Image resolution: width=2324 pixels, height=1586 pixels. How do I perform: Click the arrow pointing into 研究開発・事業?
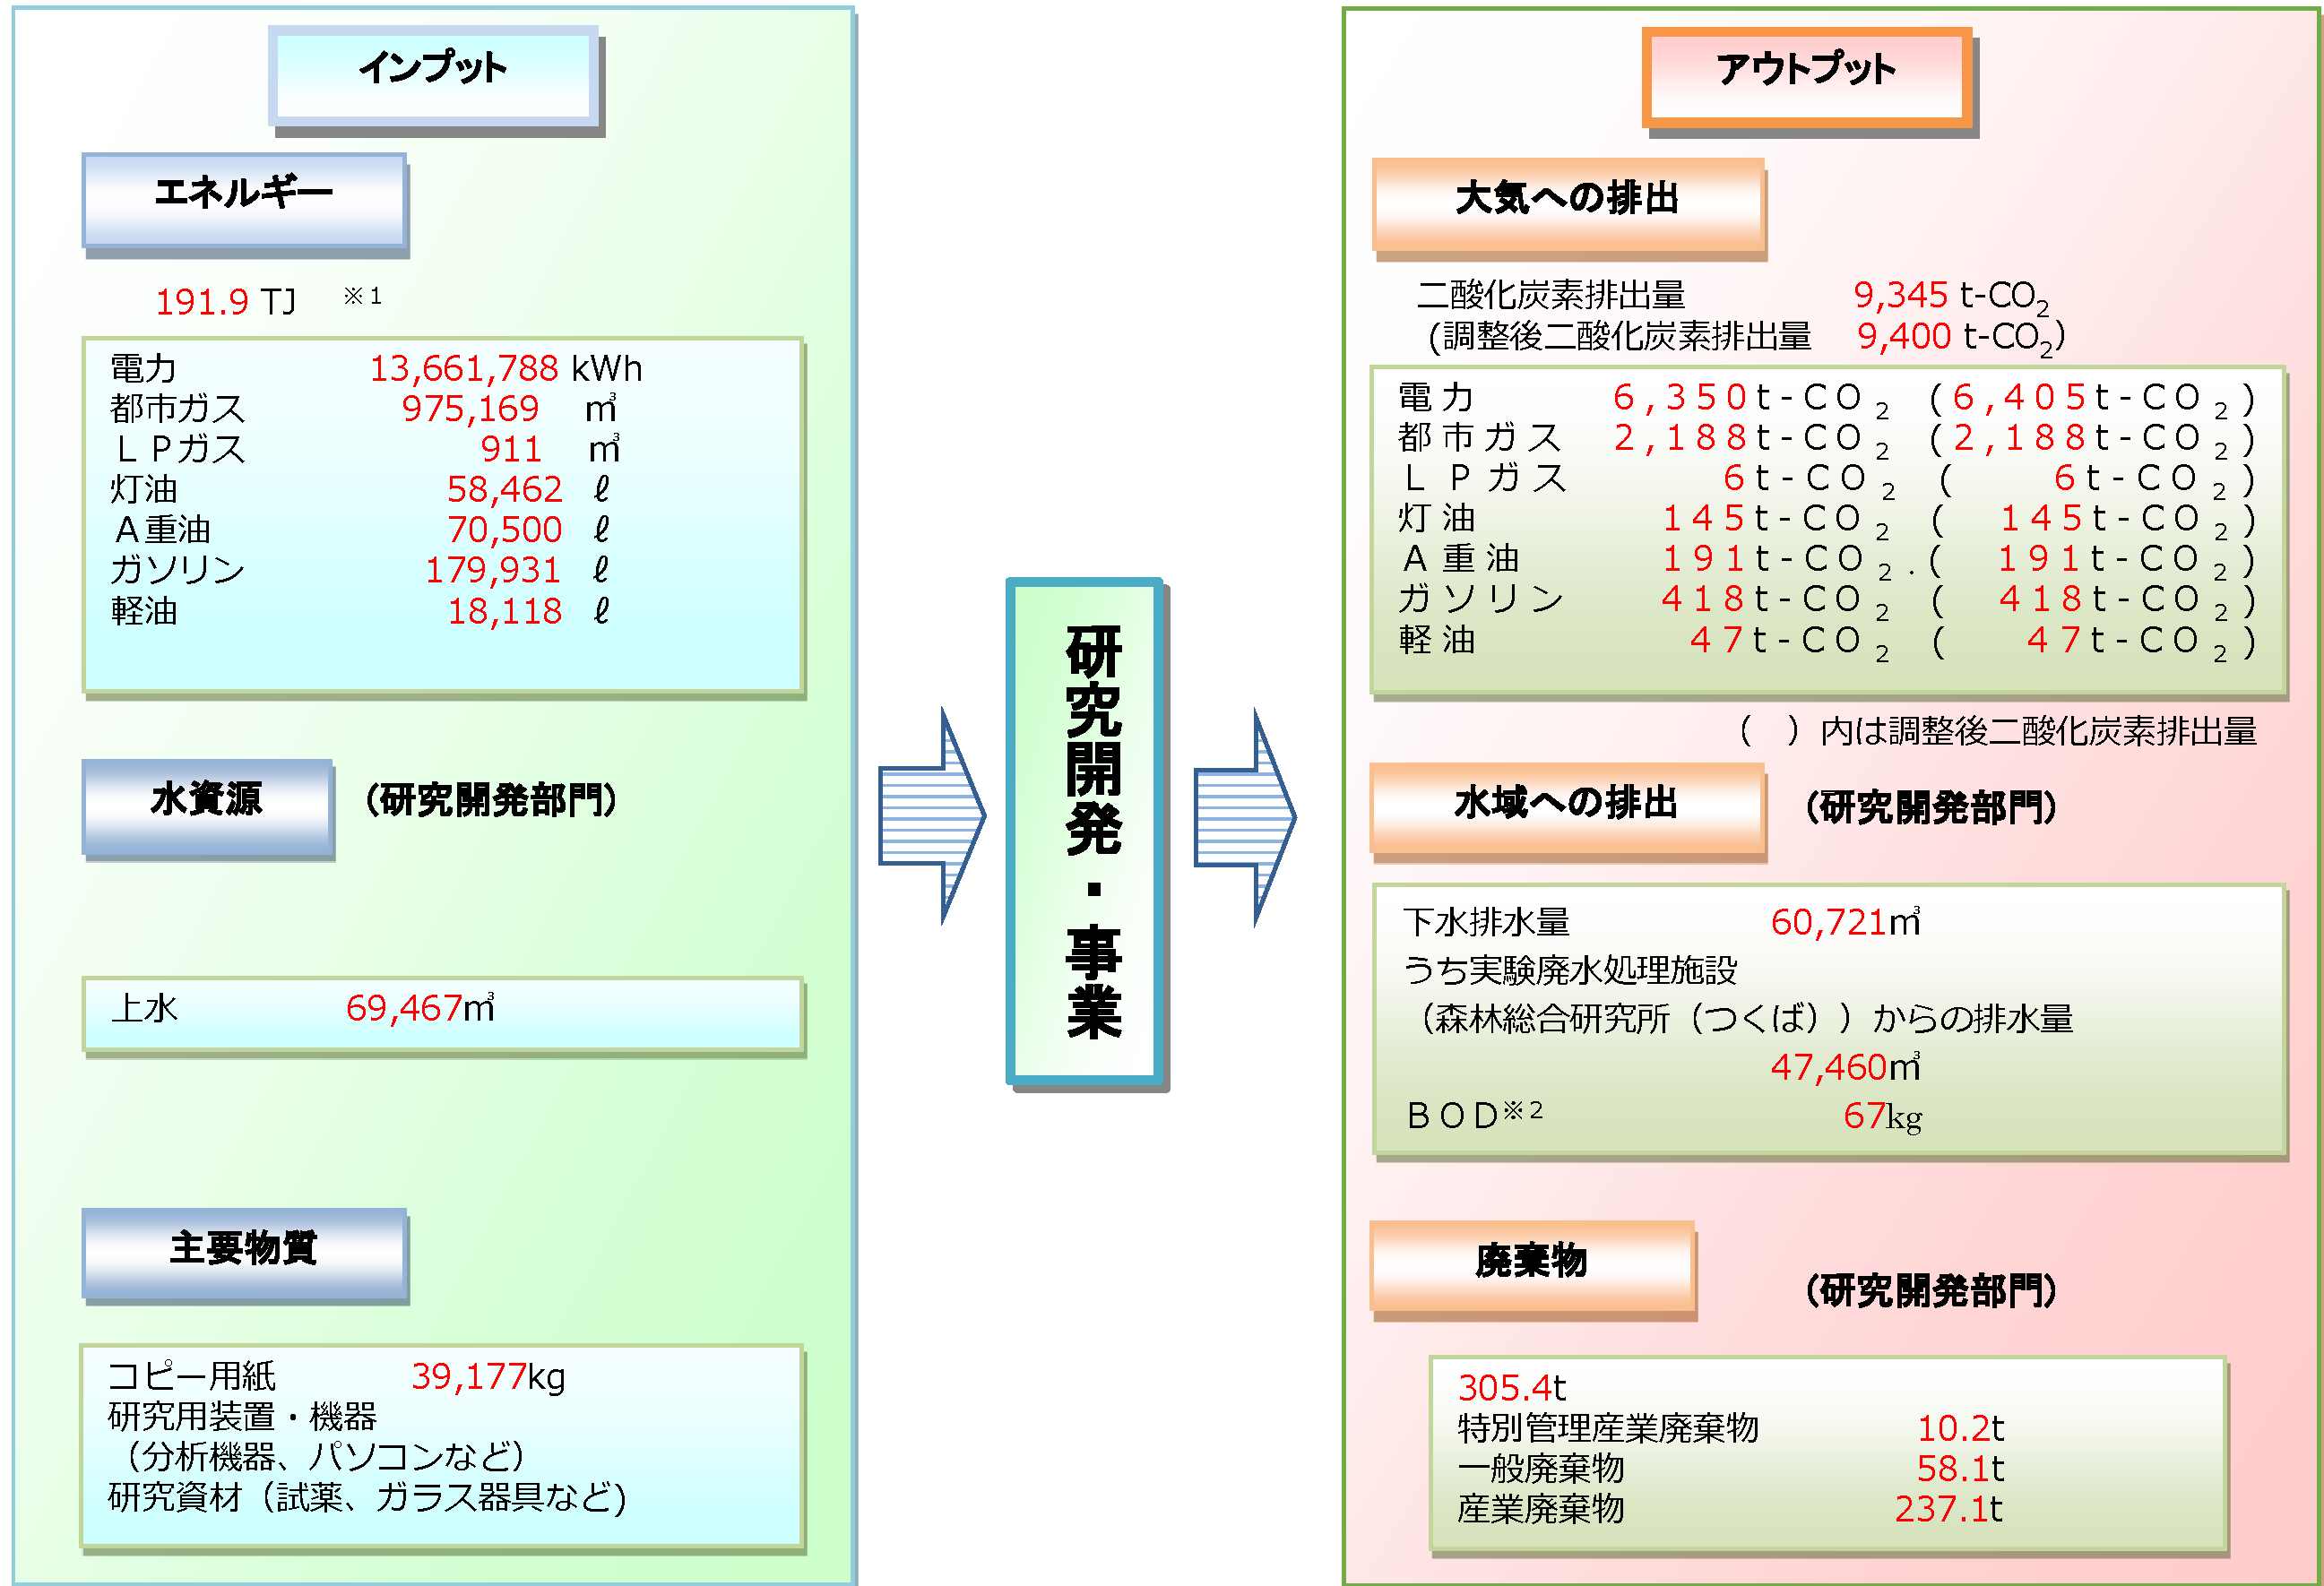coord(932,816)
